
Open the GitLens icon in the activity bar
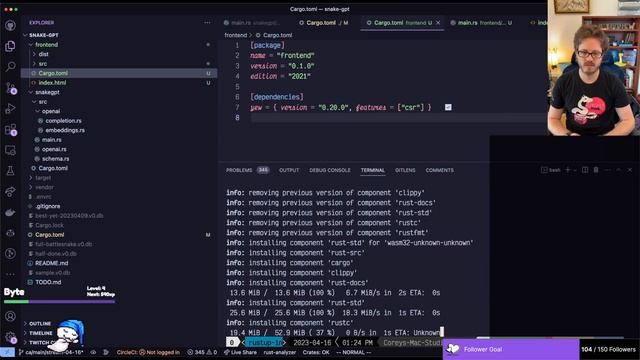tap(11, 253)
